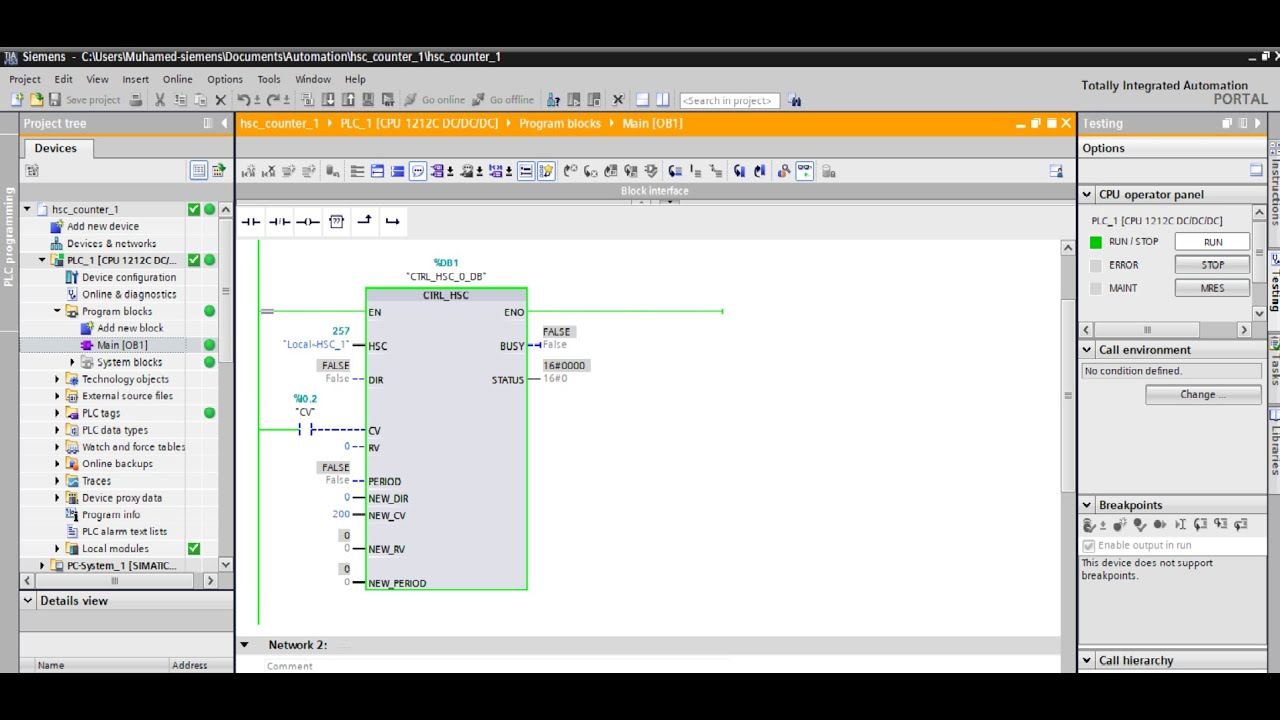Open the Tools menu
This screenshot has width=1280, height=720.
click(269, 79)
